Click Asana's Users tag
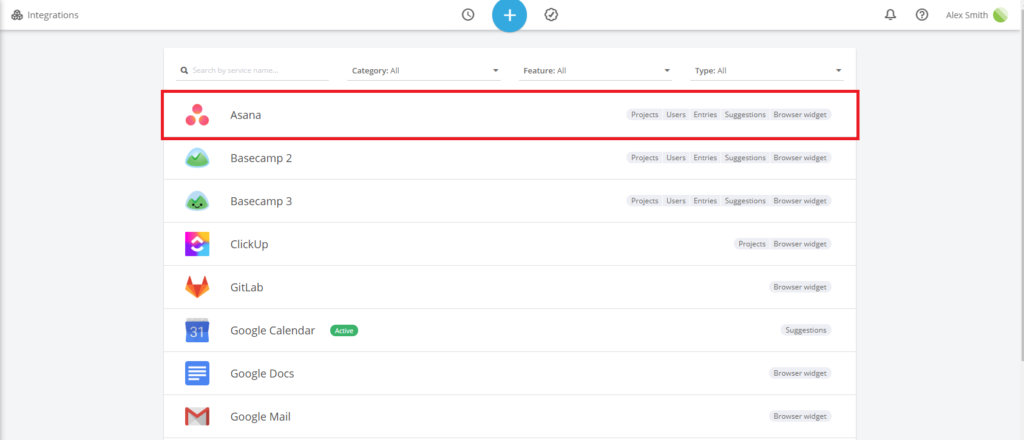The image size is (1024, 440). point(676,114)
